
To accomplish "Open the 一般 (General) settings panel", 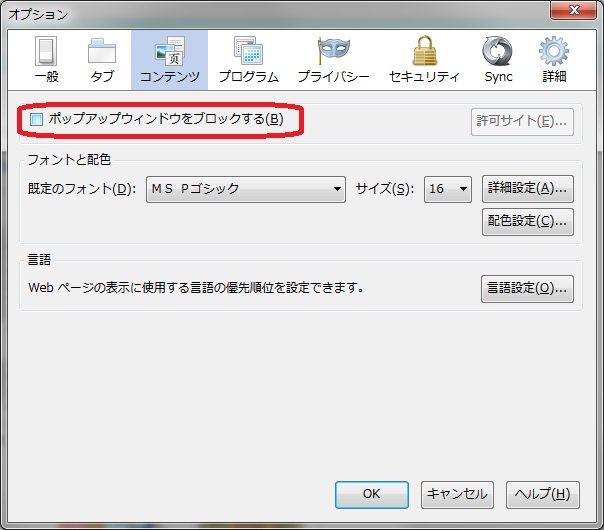I will pos(46,59).
